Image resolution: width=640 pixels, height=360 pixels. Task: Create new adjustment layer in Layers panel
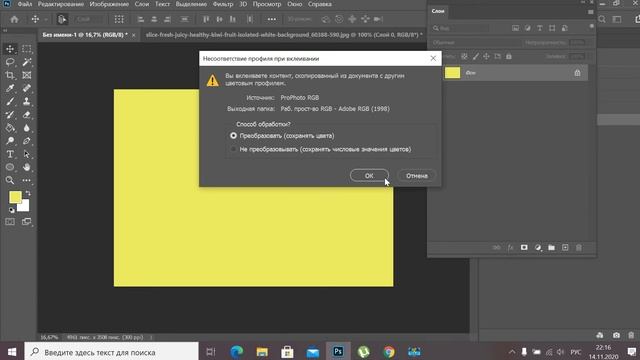(538, 247)
